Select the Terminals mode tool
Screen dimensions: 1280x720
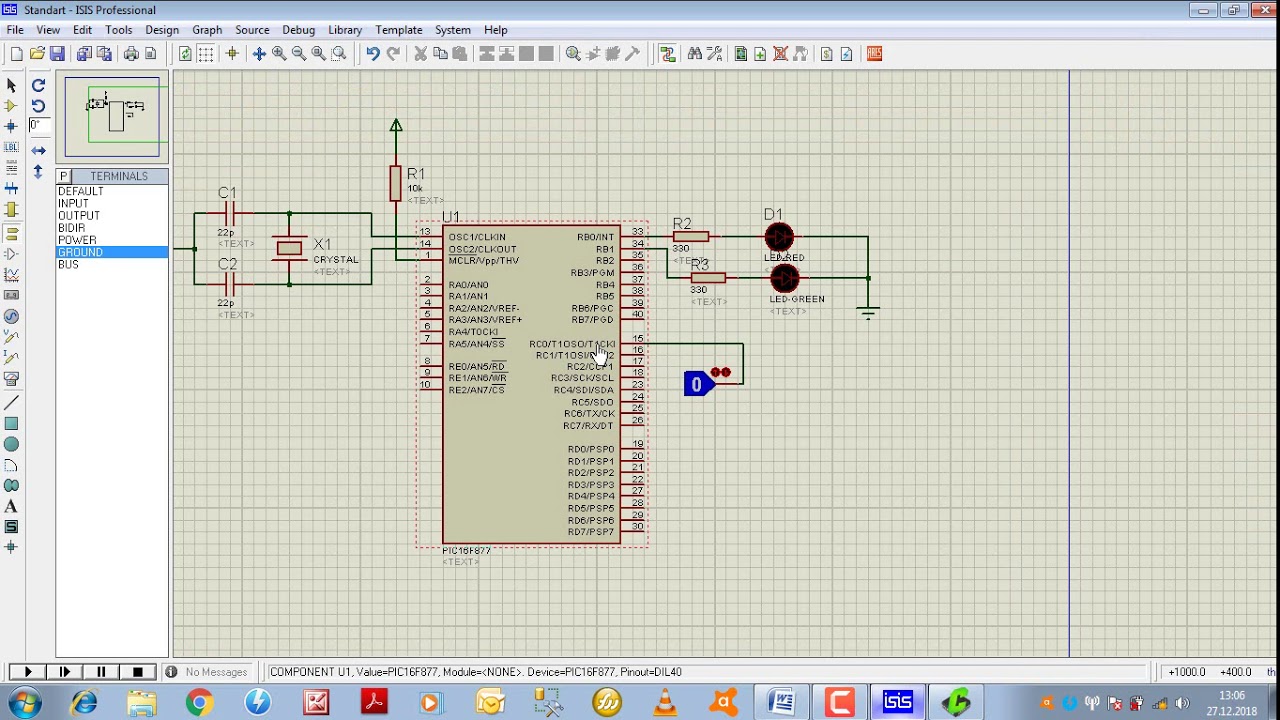pos(11,234)
